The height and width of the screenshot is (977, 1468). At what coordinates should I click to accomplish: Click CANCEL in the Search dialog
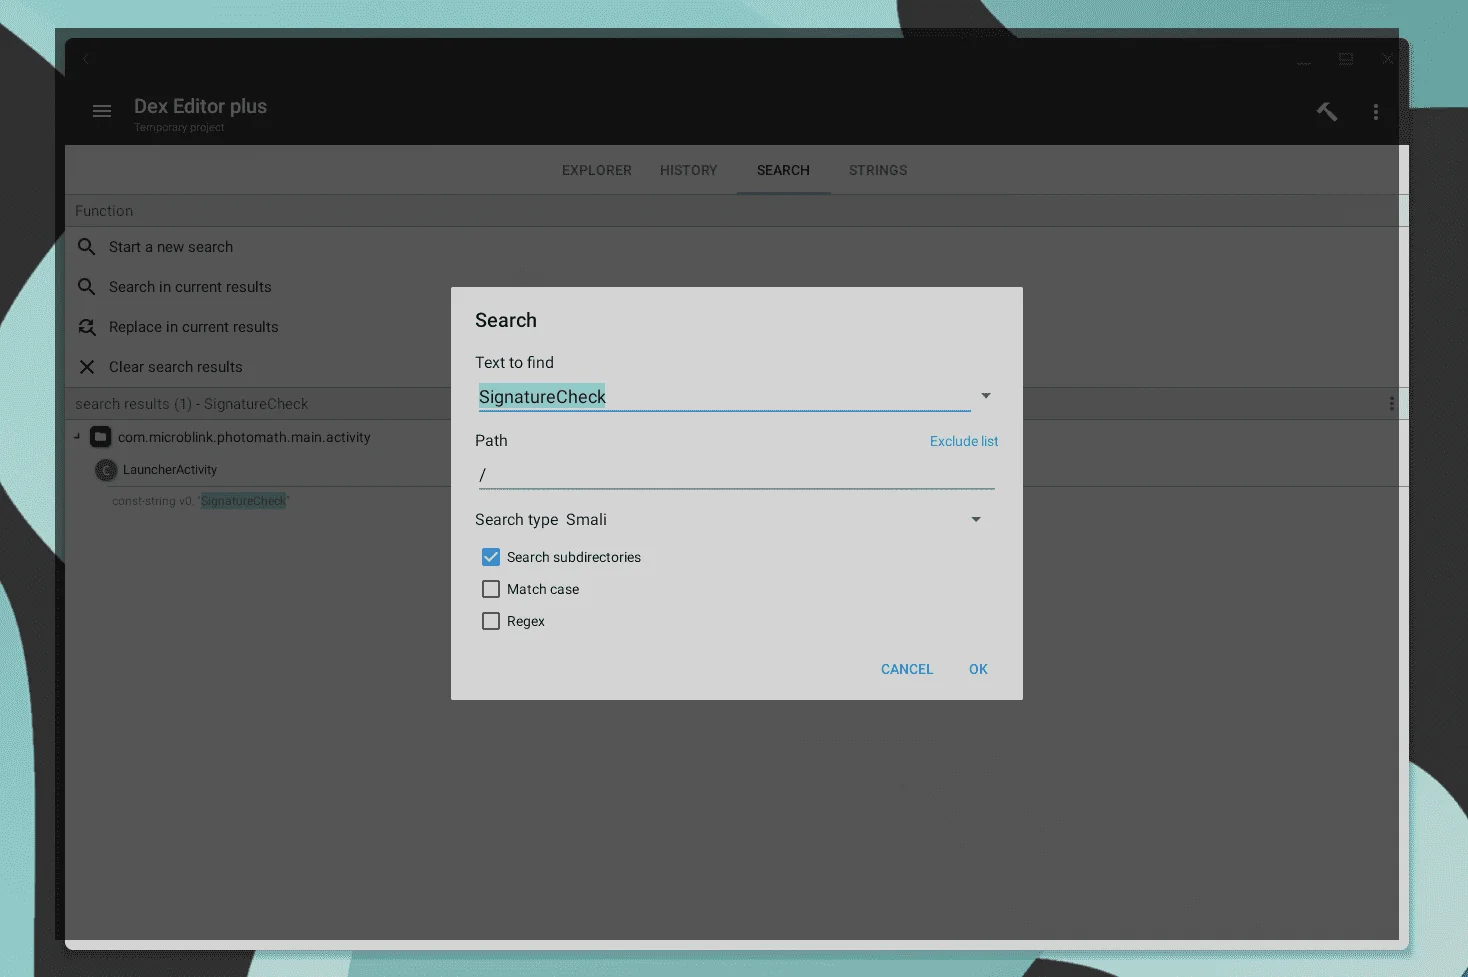click(907, 669)
